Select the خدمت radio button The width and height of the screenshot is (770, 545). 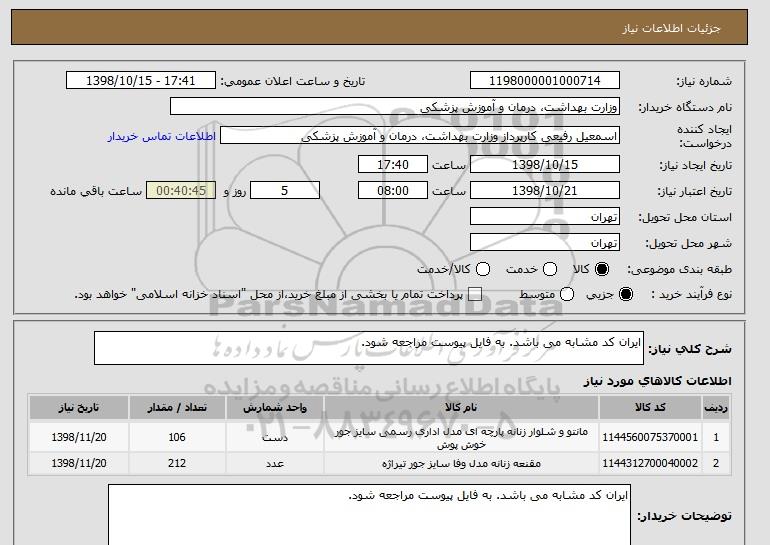[550, 269]
